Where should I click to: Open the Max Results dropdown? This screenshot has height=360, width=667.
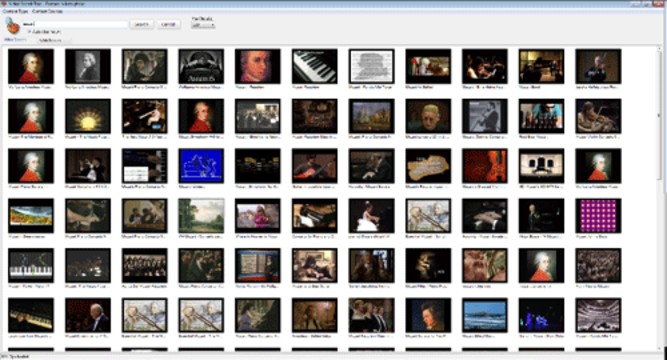click(203, 25)
